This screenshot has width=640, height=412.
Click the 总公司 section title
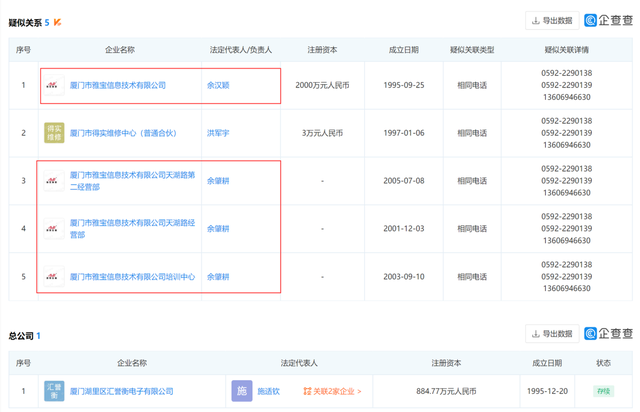(x=21, y=336)
